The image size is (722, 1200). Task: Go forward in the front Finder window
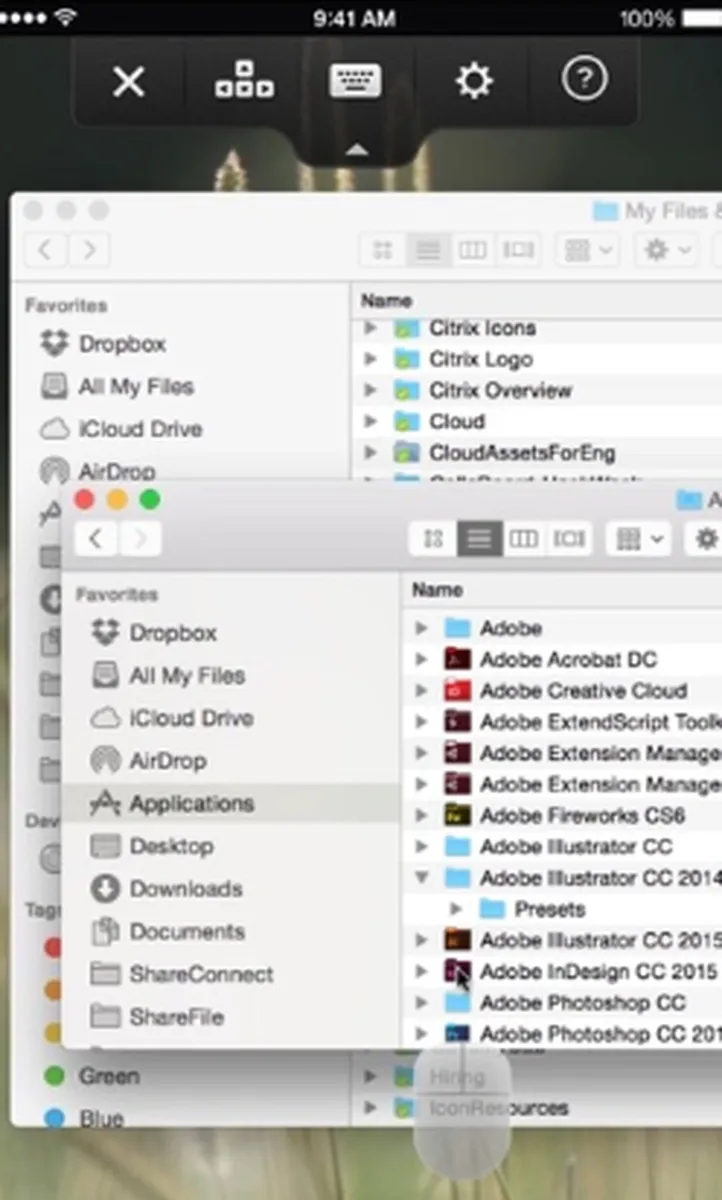pyautogui.click(x=141, y=539)
